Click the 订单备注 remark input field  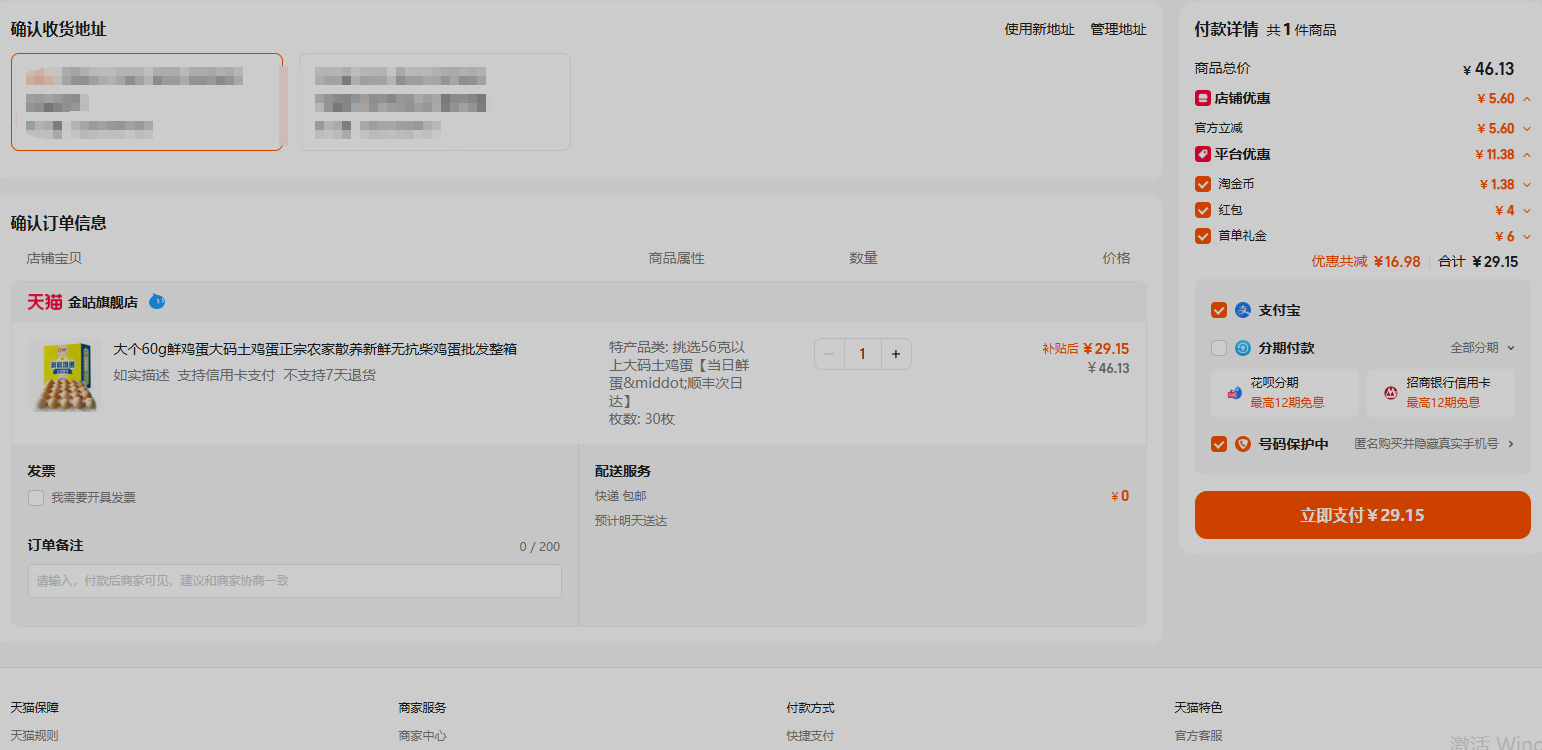[x=295, y=581]
